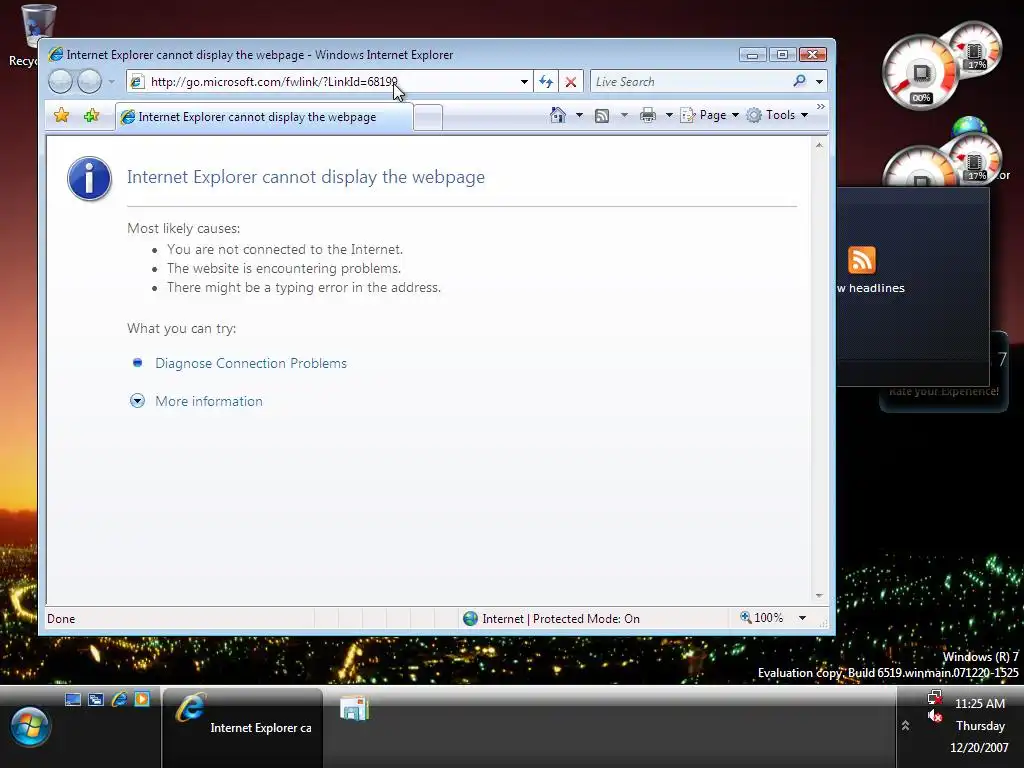Click the Back navigation button

(61, 82)
